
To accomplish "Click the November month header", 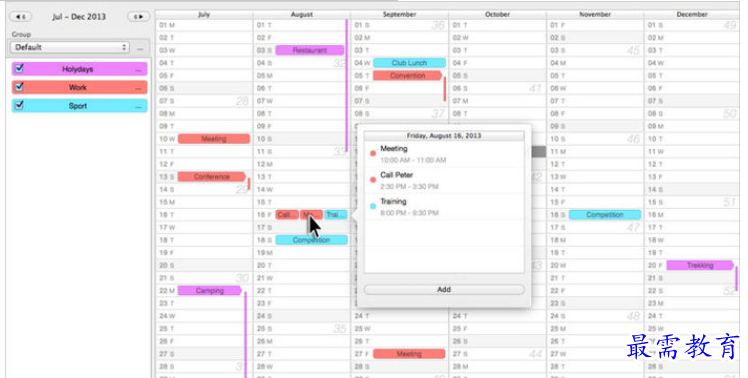I will point(595,14).
